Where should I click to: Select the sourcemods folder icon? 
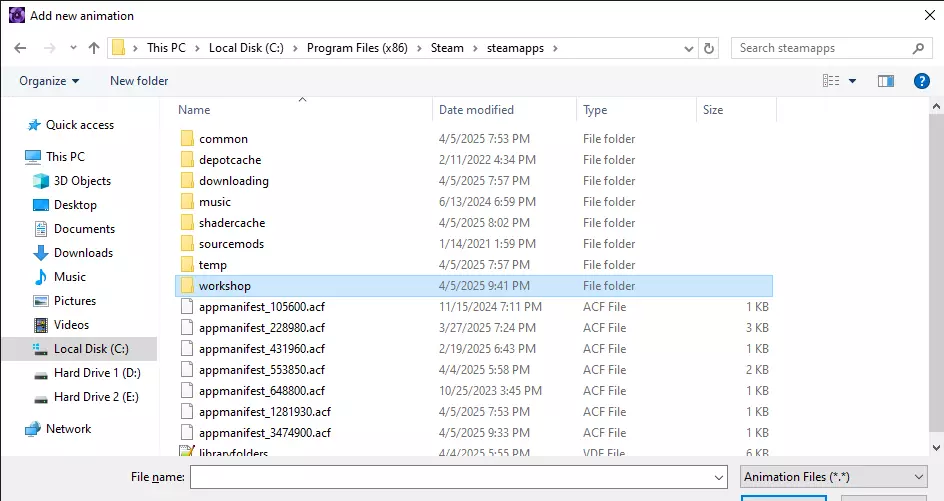coord(187,244)
